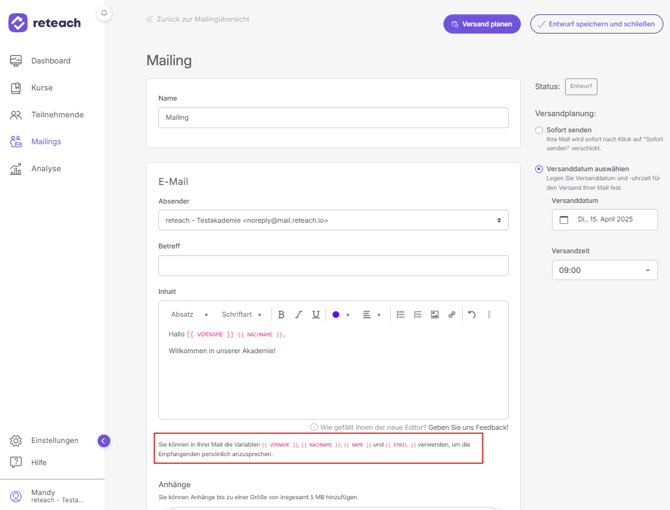Insert a numbered list
670x510 pixels.
(417, 315)
